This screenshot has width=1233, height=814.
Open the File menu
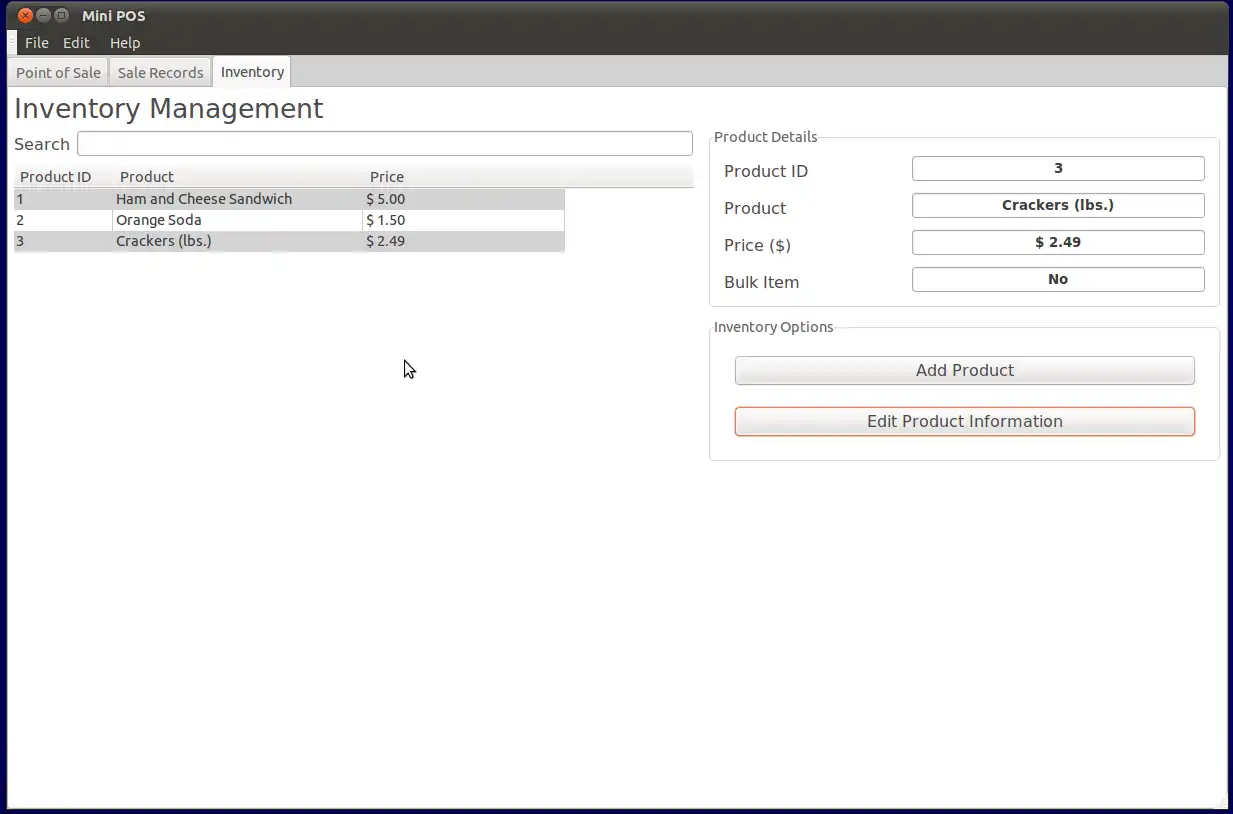click(x=37, y=43)
